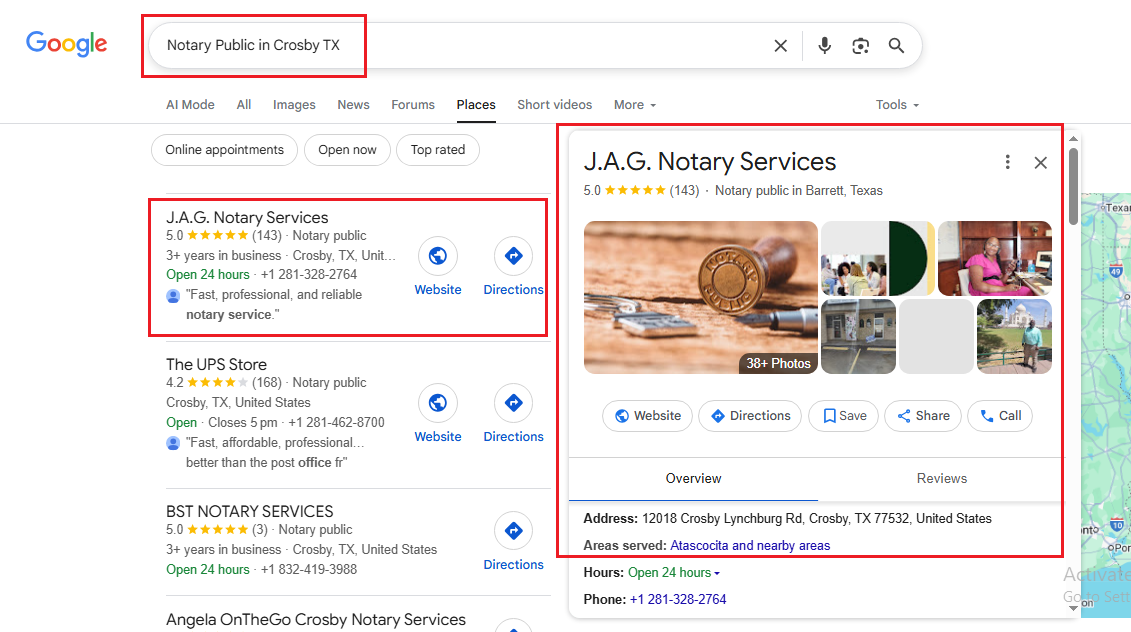This screenshot has width=1131, height=632.
Task: Clear the search box text
Action: coord(780,46)
